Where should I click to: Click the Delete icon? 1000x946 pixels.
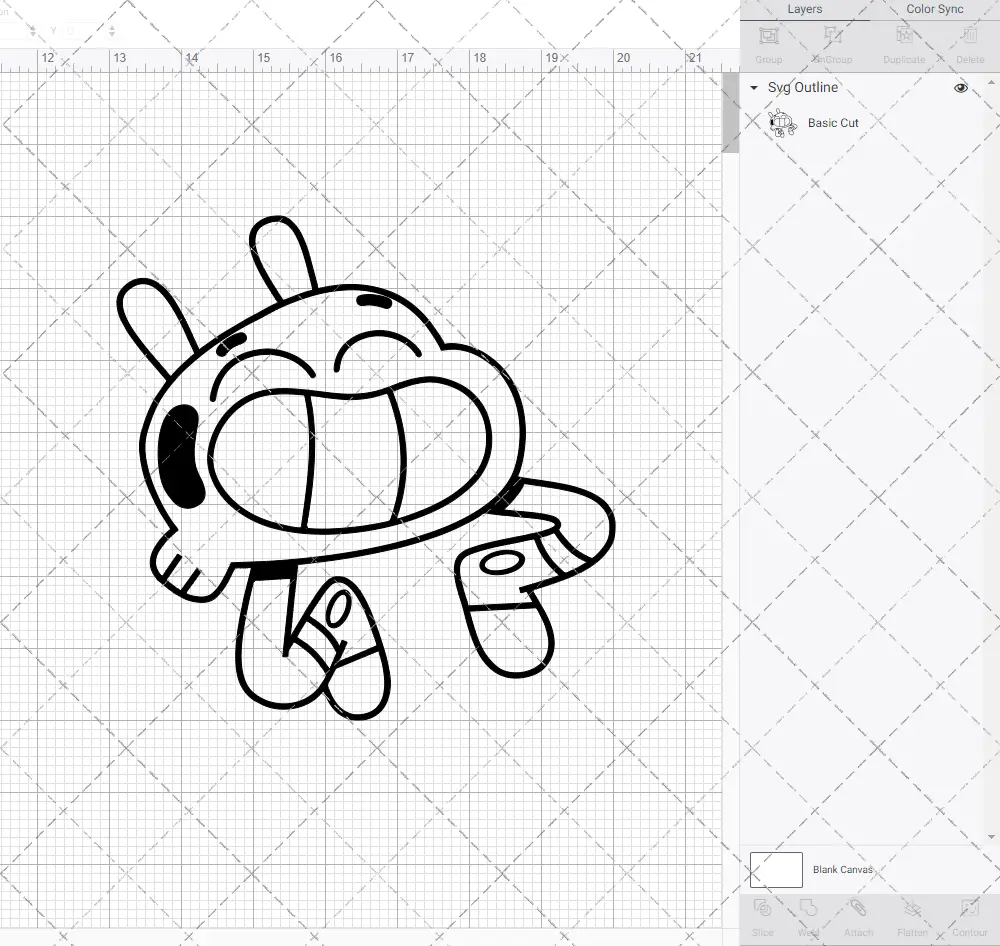coord(969,36)
